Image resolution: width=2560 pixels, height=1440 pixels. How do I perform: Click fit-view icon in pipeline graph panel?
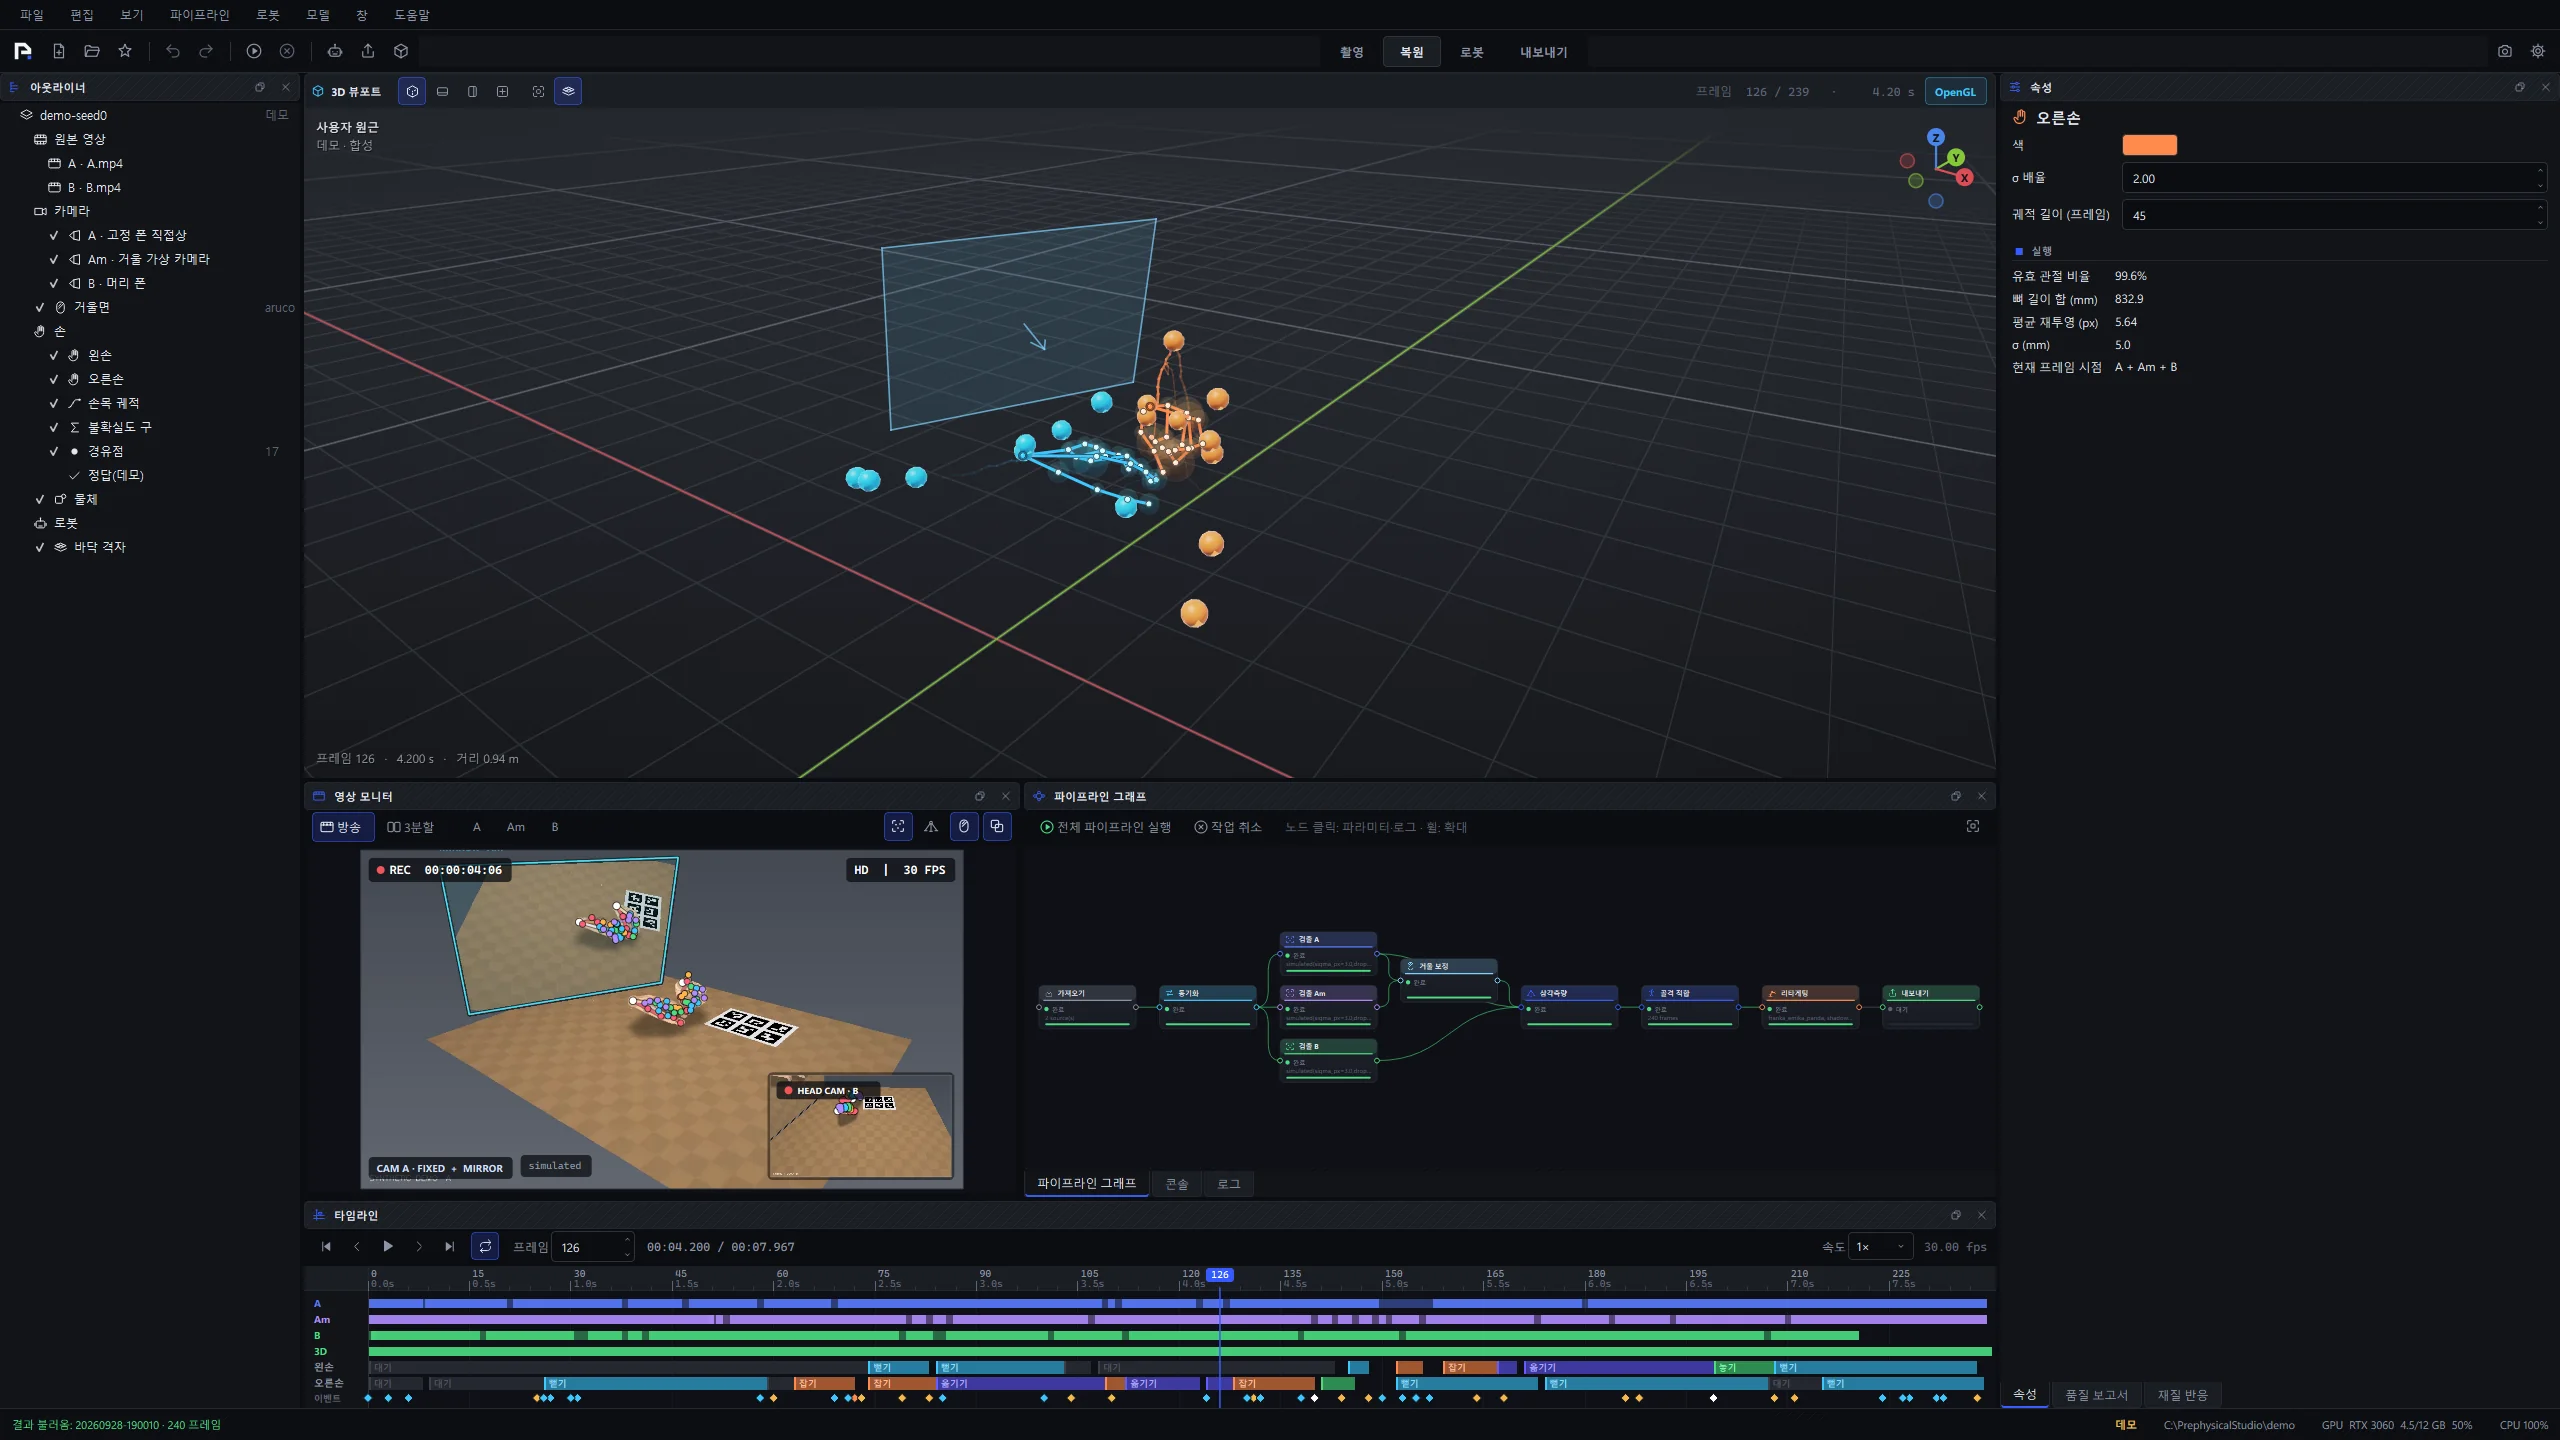click(x=1973, y=826)
